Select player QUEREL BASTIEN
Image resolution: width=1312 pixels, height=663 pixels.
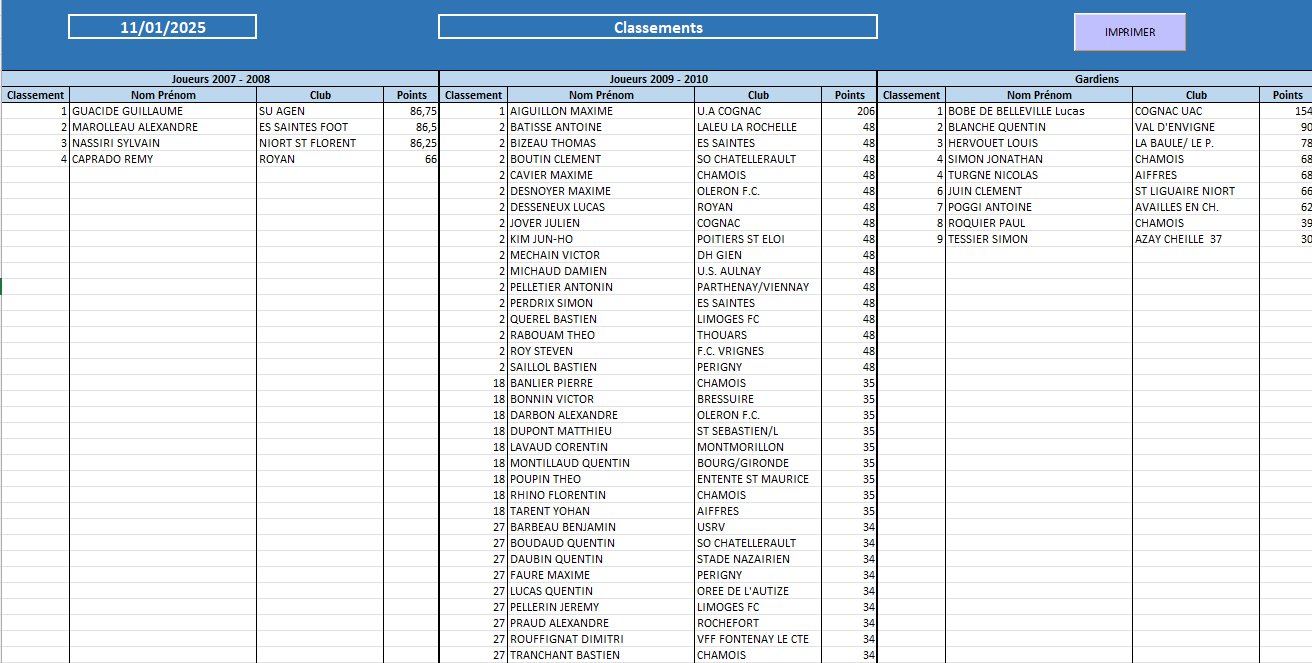pyautogui.click(x=601, y=319)
